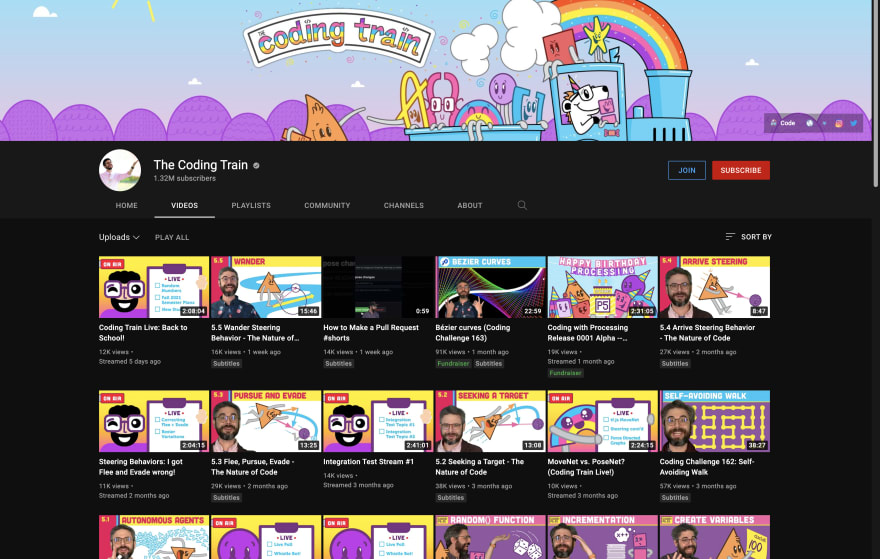Viewport: 880px width, 559px height.
Task: Click title 'How to Make a Pull Request #shorts'
Action: [x=371, y=333]
